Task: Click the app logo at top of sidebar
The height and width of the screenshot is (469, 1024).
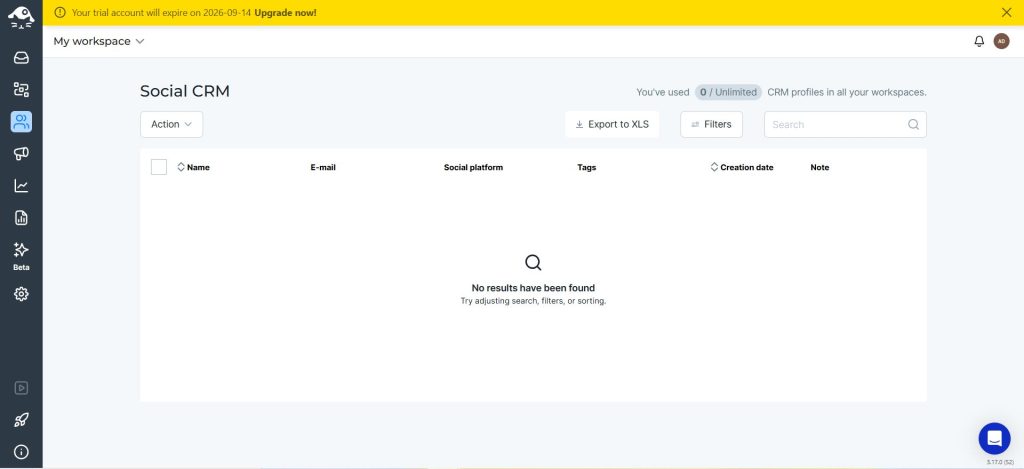Action: pos(21,16)
